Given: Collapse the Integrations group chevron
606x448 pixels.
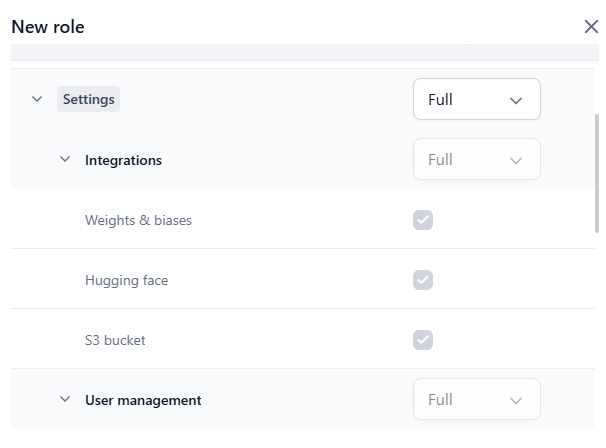Looking at the screenshot, I should point(65,160).
